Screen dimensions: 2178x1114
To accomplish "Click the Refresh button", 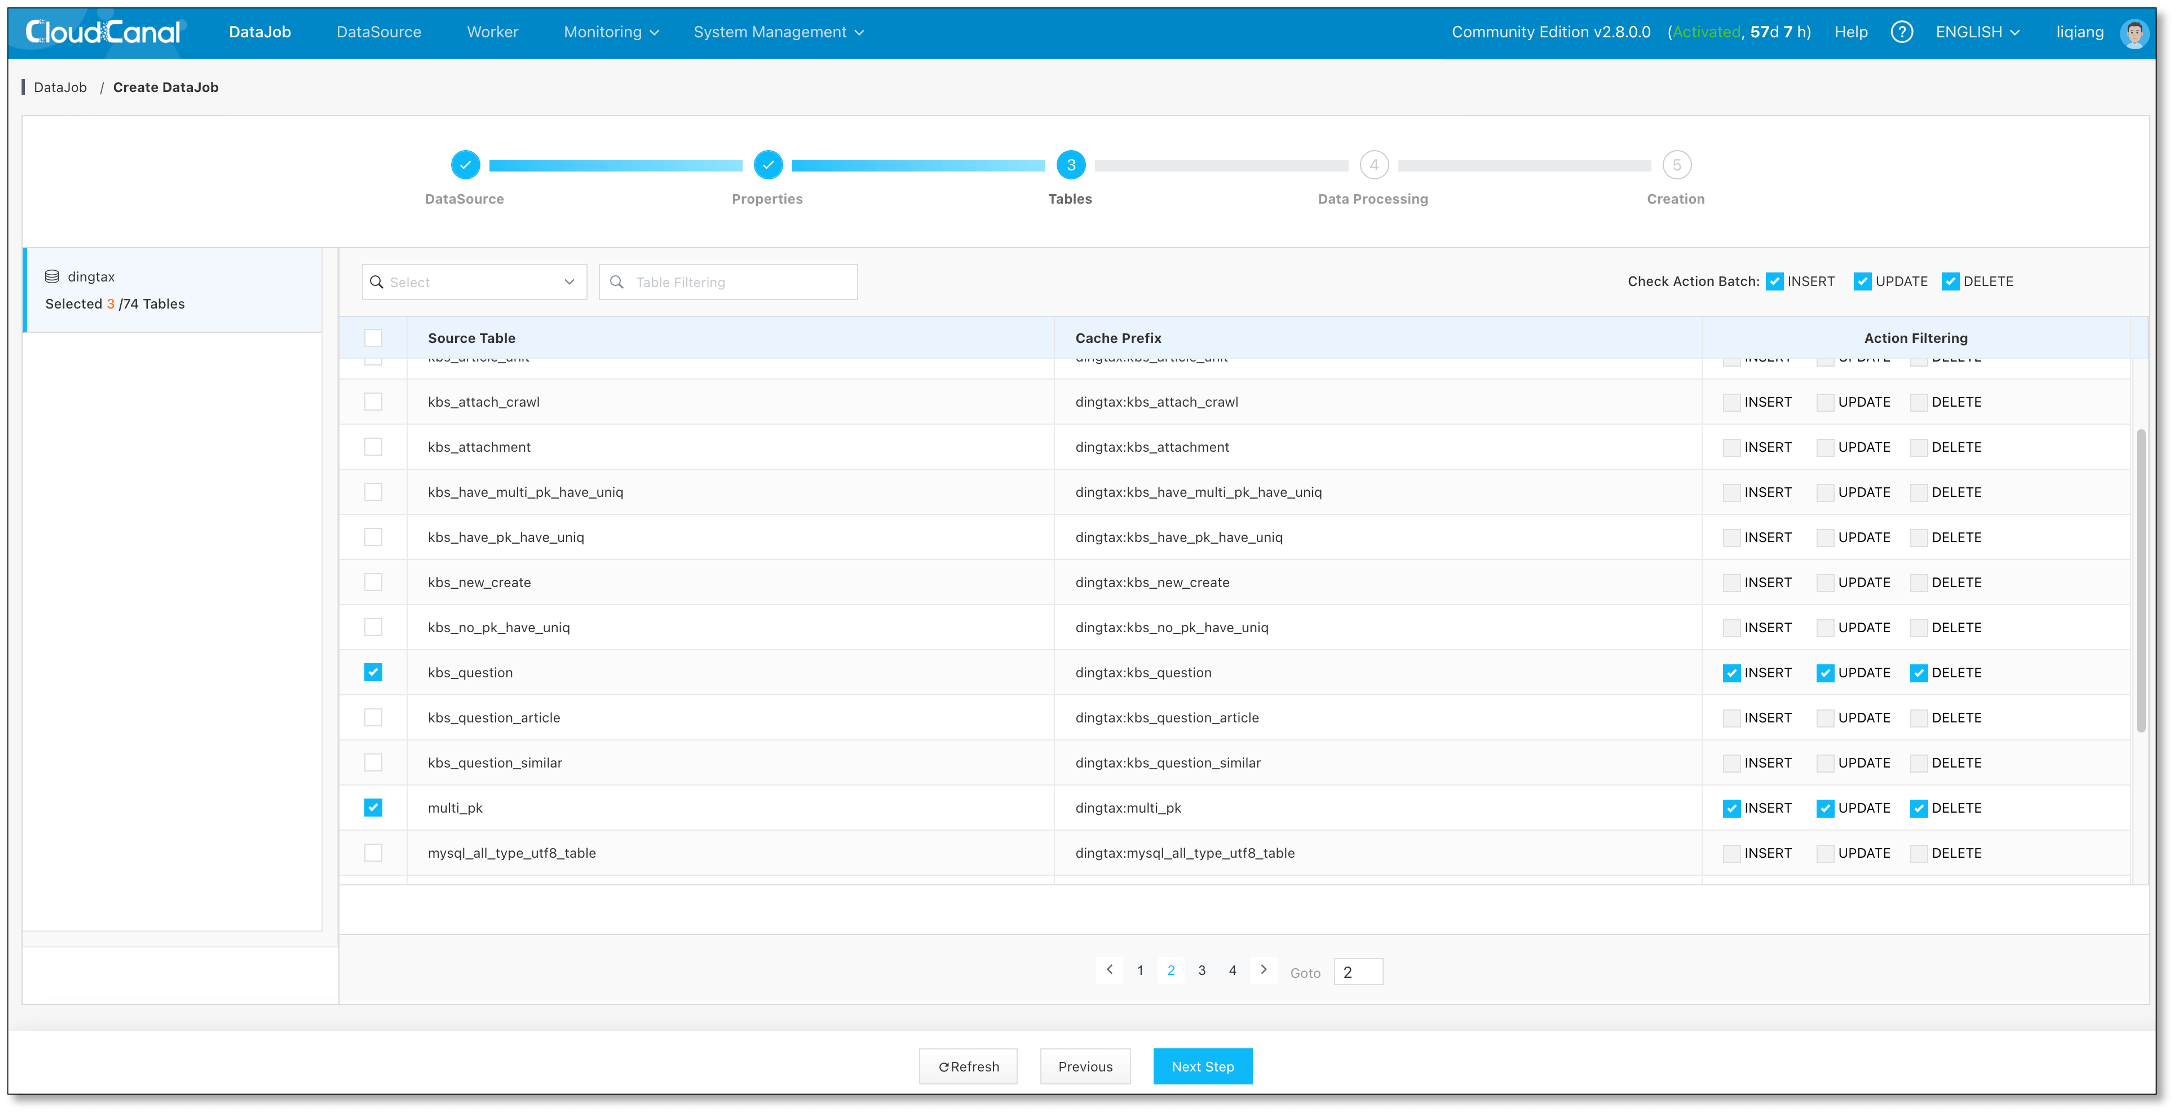I will click(x=968, y=1067).
